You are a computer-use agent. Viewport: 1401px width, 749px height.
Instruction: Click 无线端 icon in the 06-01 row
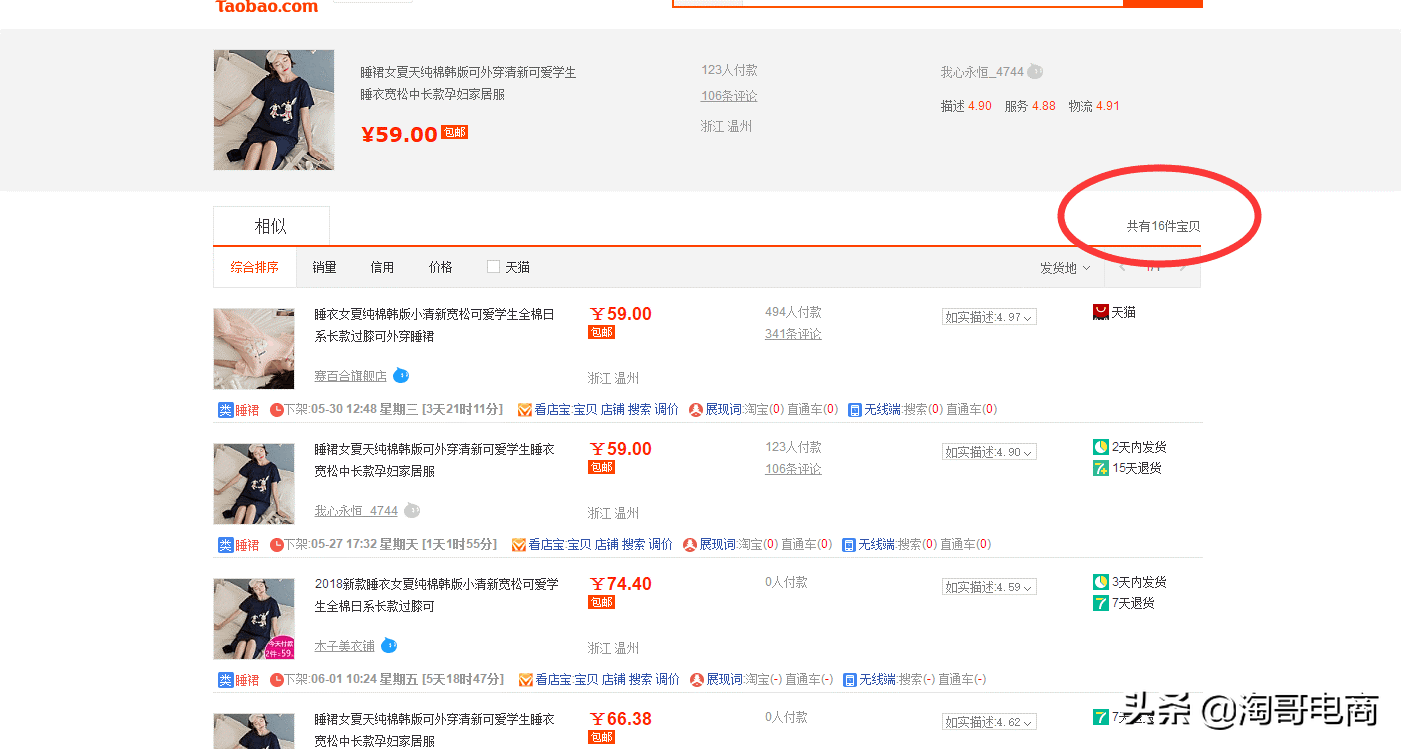coord(850,680)
